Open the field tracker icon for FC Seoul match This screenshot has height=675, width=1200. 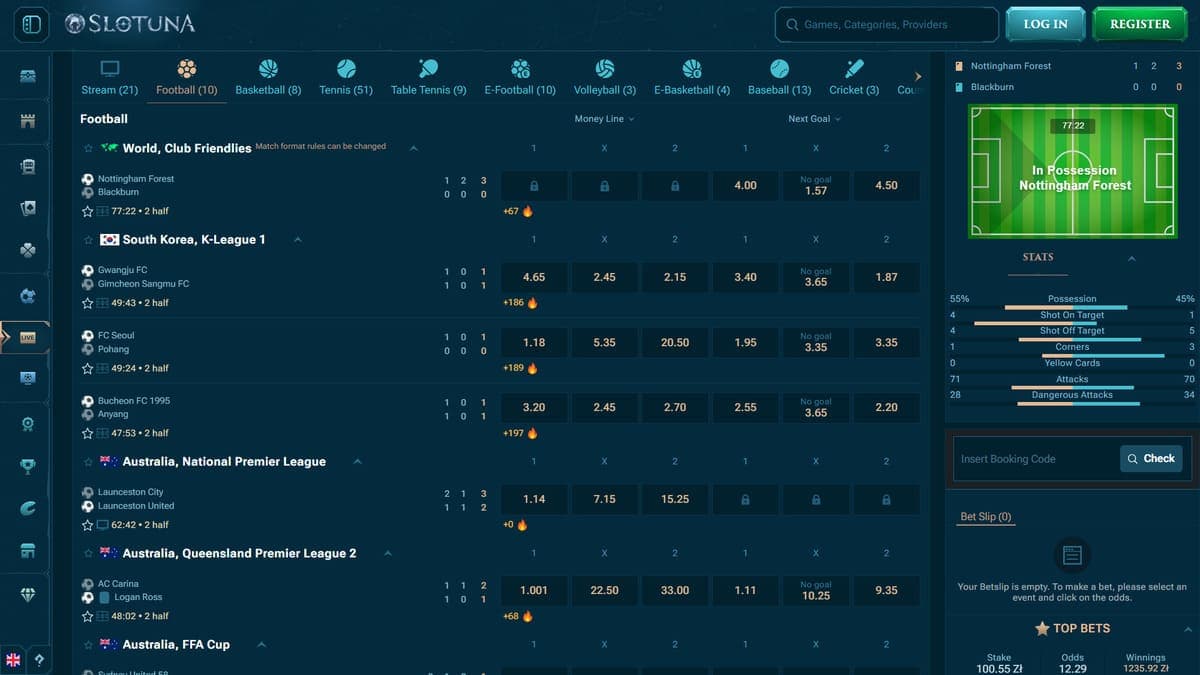click(102, 368)
